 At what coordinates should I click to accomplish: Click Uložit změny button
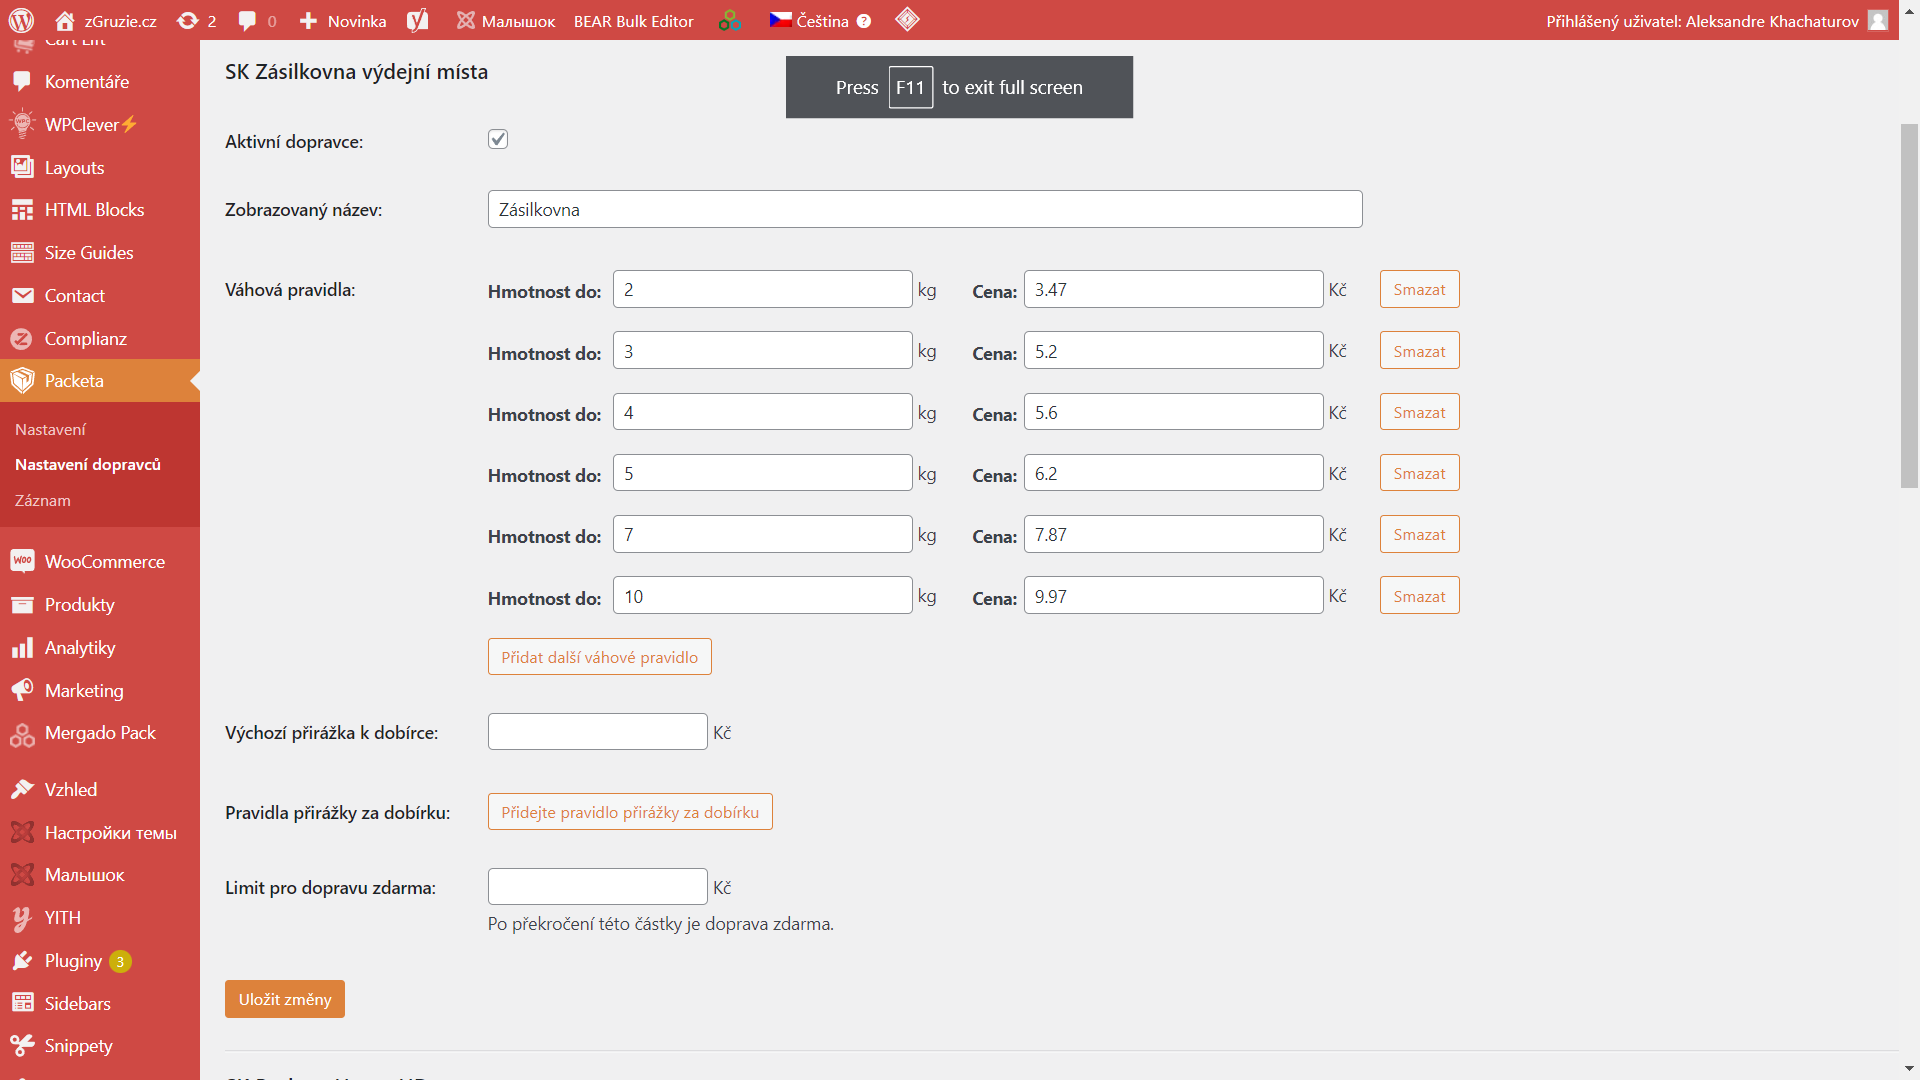coord(285,999)
